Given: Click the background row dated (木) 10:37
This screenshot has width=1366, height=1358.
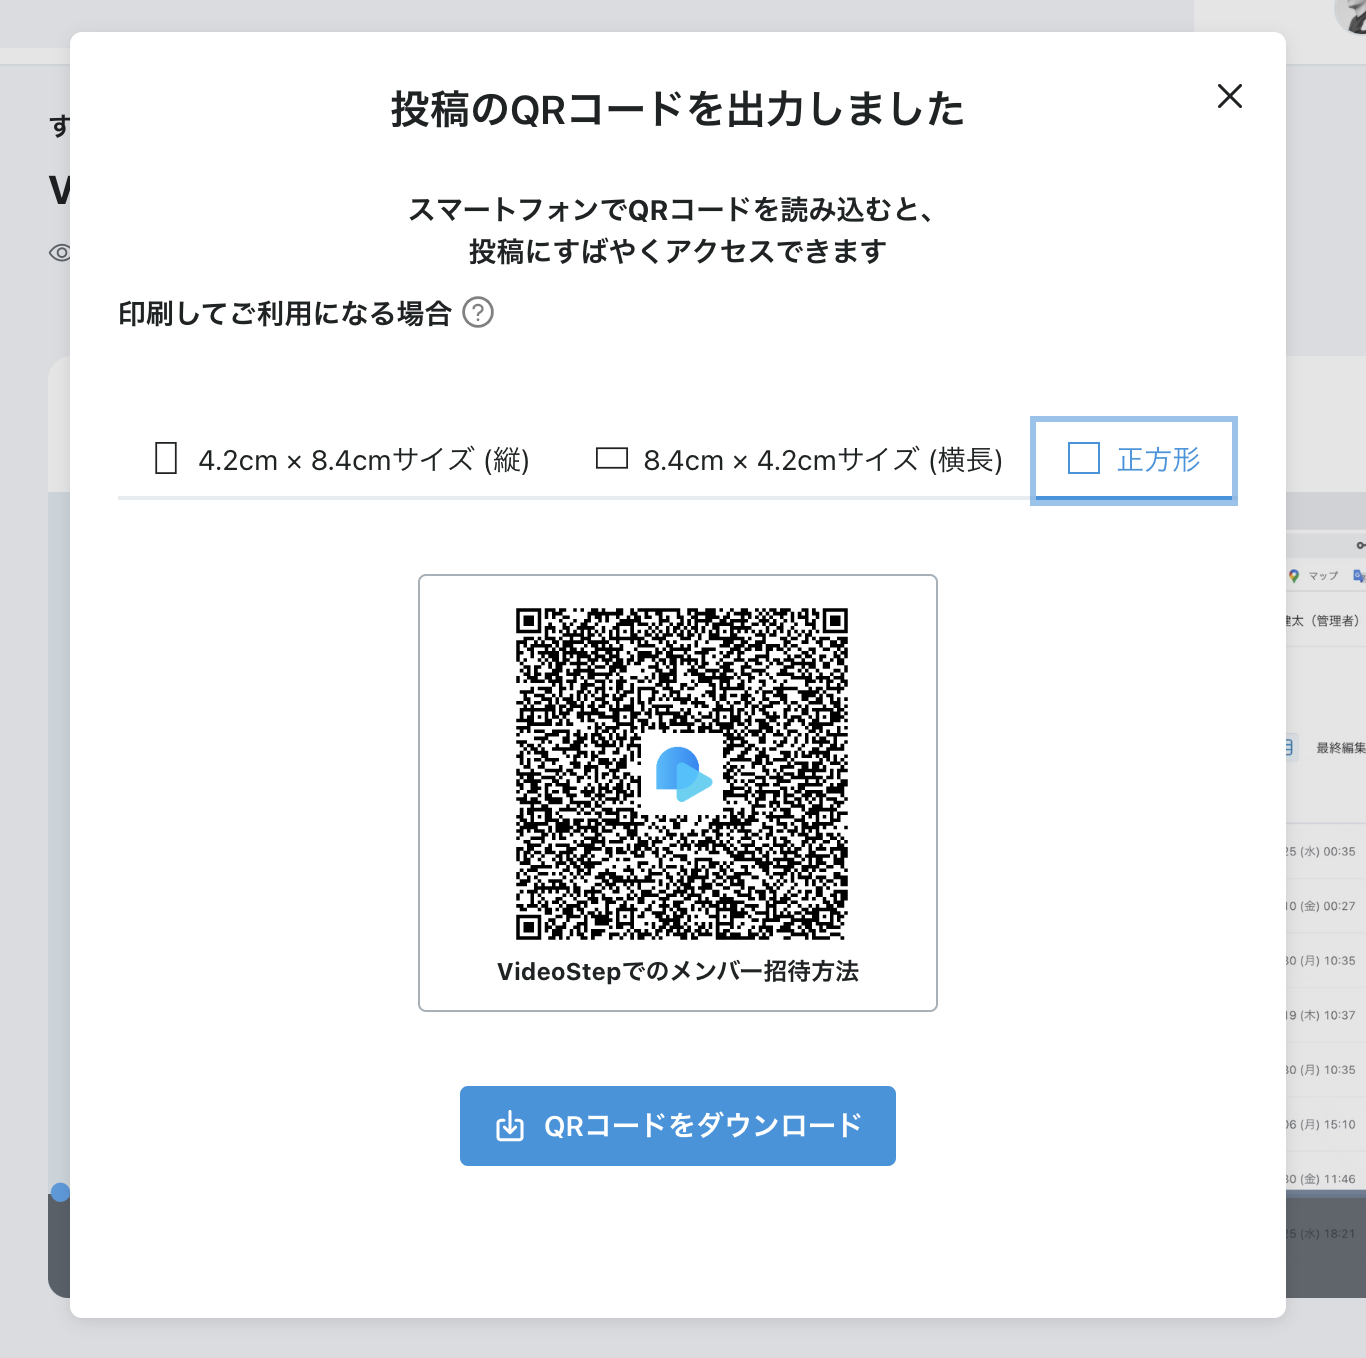Looking at the screenshot, I should pos(1321,1015).
